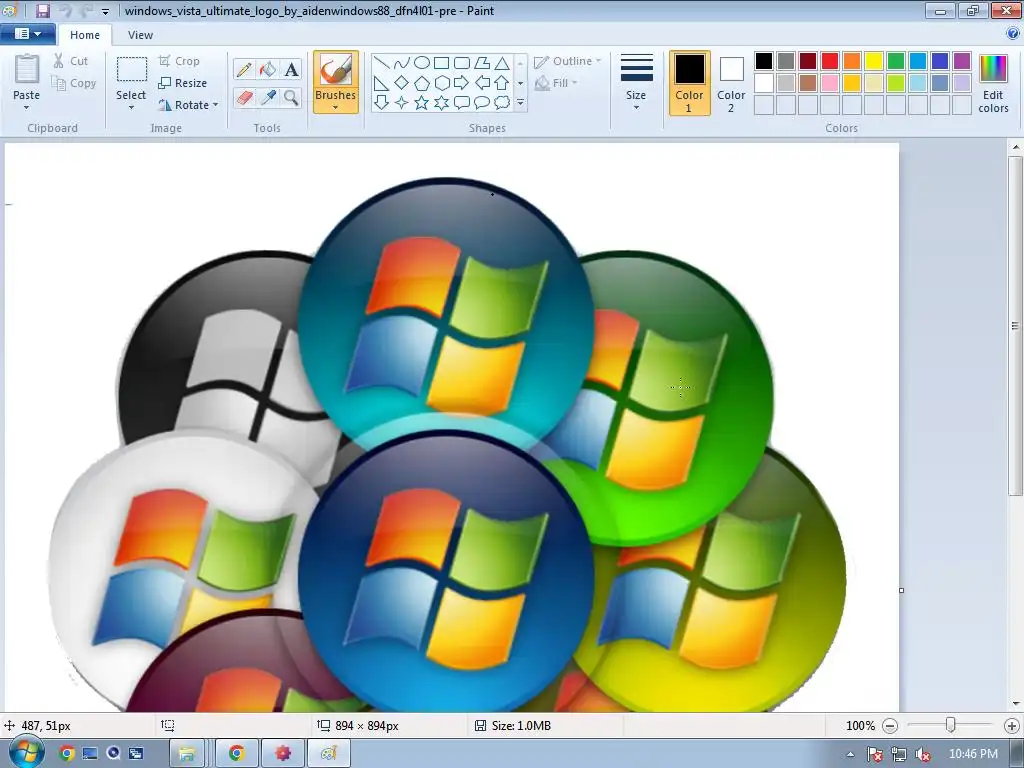Pick the pink color swatch

[830, 83]
